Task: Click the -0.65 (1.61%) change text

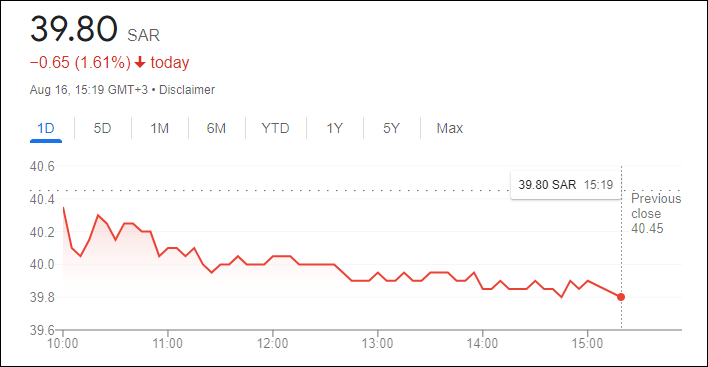Action: [x=80, y=62]
